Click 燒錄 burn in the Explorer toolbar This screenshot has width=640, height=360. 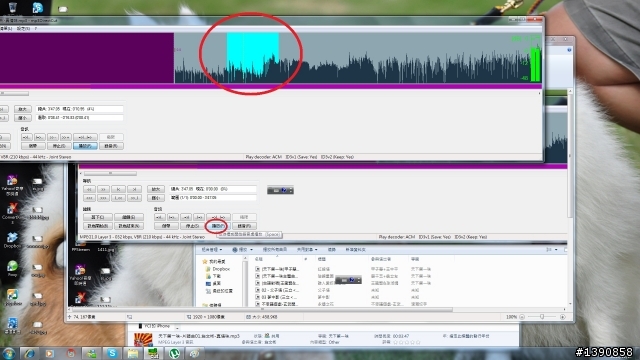[x=332, y=249]
